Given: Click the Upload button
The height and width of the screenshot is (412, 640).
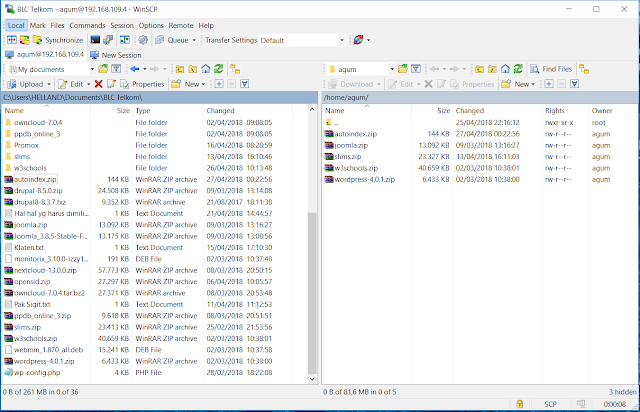Looking at the screenshot, I should pos(26,84).
